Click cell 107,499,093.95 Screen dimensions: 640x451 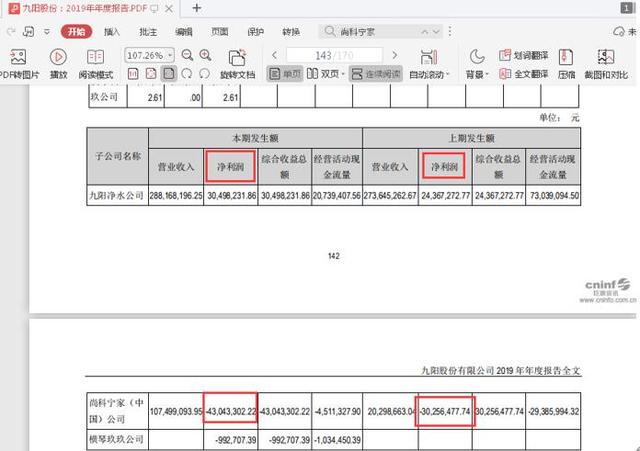[176, 411]
